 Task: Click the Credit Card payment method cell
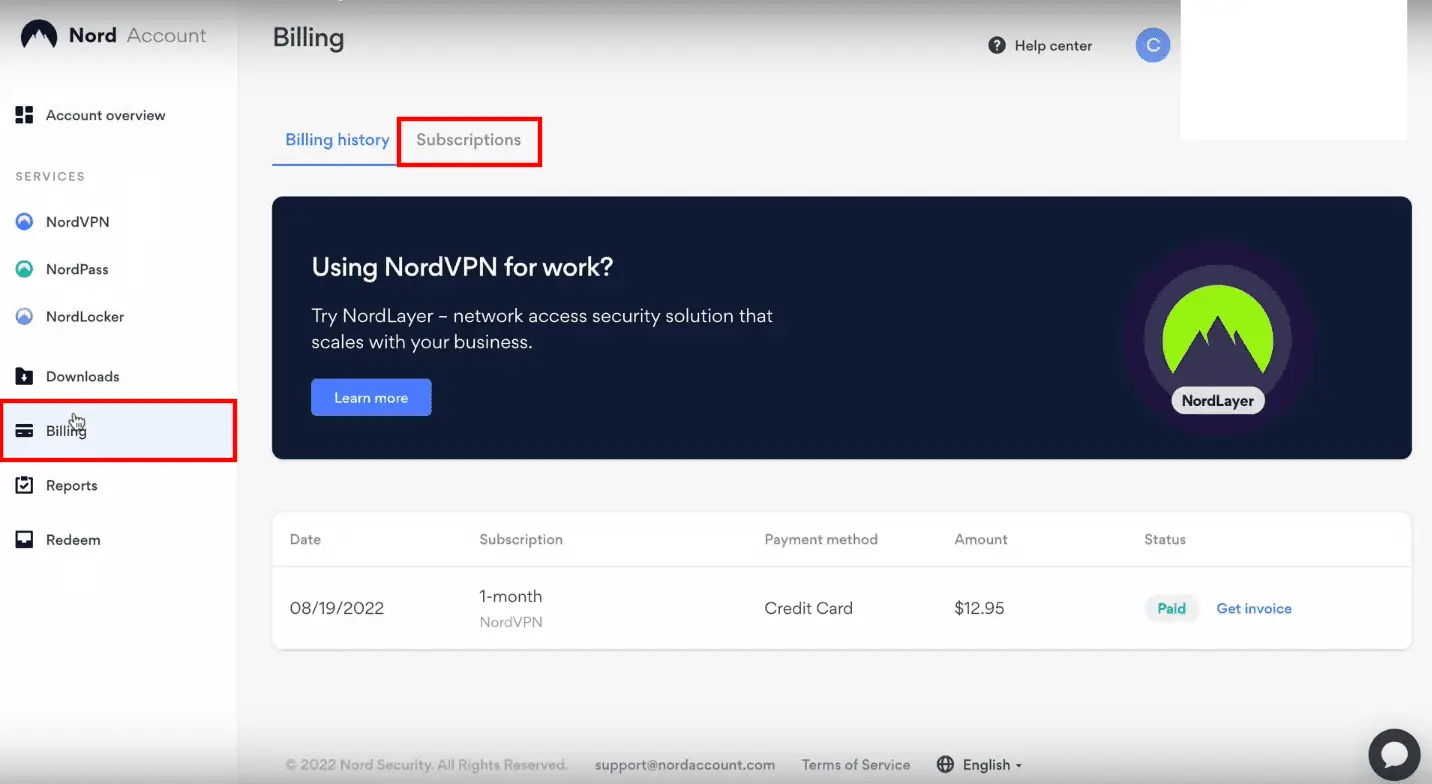[809, 608]
